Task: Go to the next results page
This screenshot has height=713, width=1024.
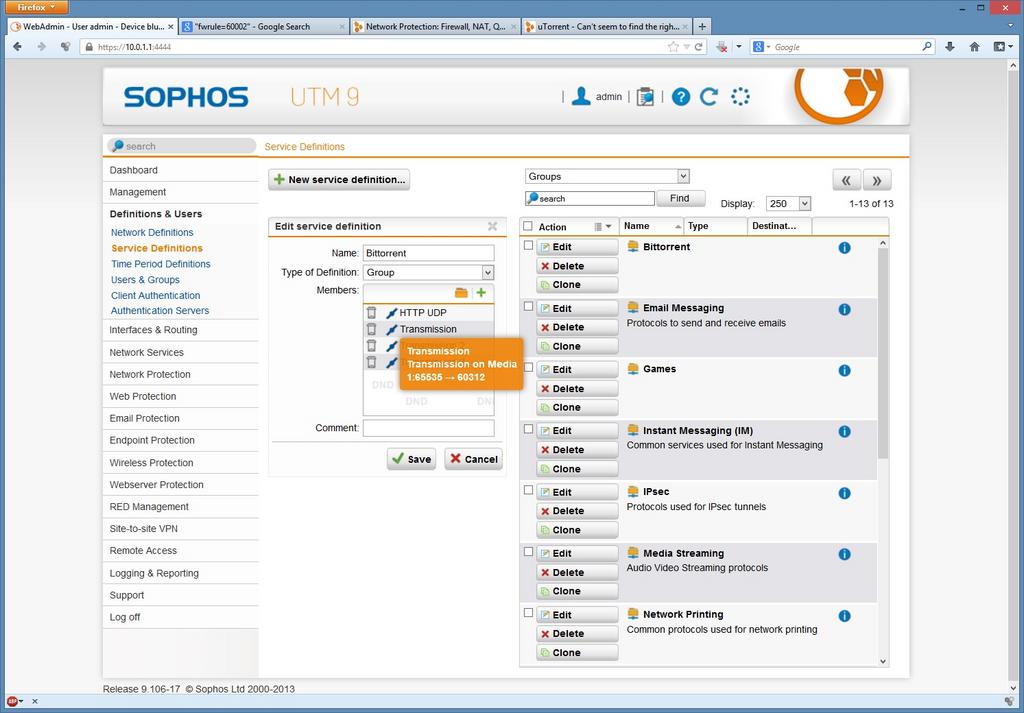Action: (x=877, y=180)
